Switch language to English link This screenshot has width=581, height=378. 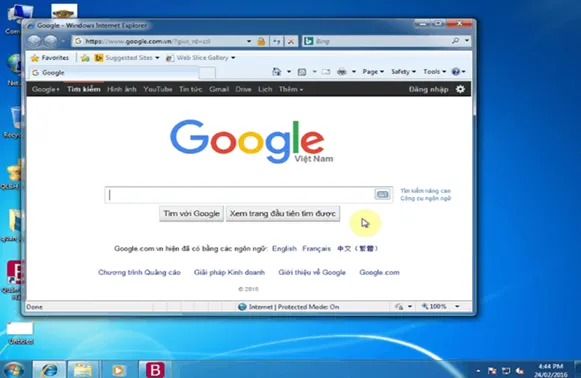pyautogui.click(x=284, y=248)
